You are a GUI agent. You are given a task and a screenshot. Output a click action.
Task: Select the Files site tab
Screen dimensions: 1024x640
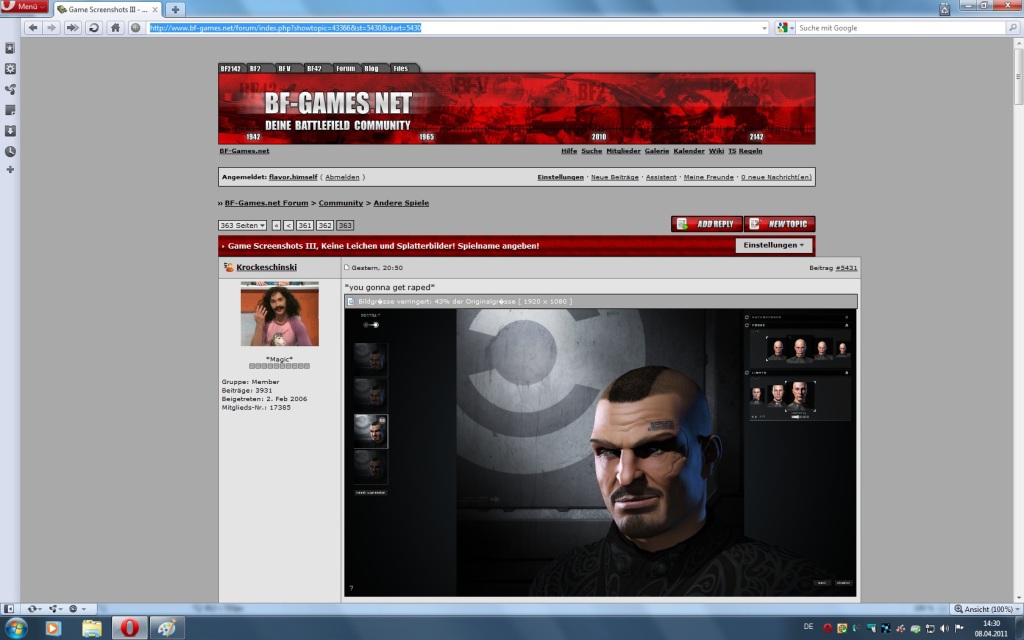pos(400,69)
